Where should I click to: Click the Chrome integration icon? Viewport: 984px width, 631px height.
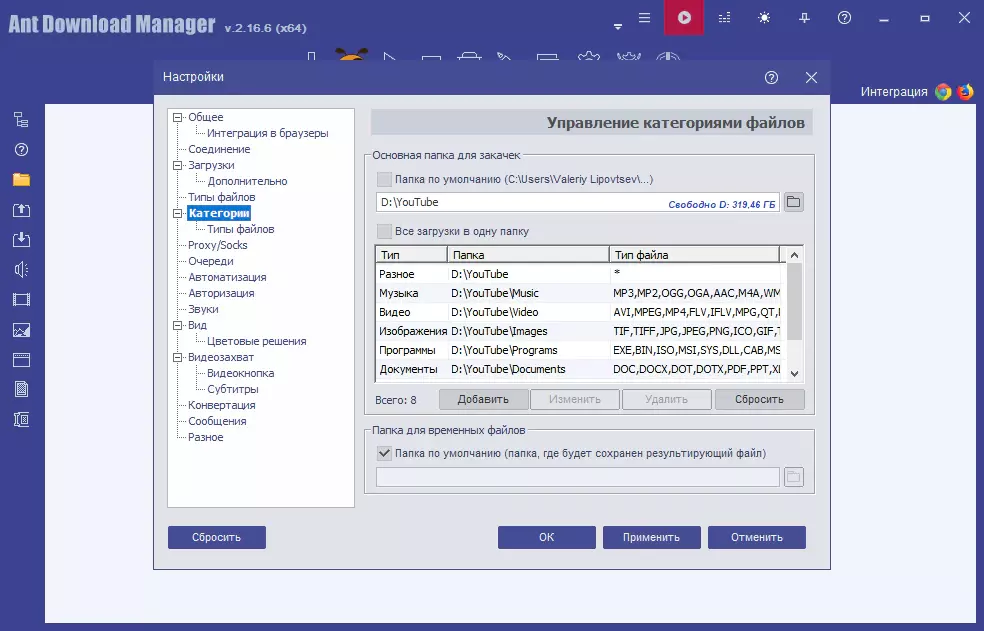point(943,92)
